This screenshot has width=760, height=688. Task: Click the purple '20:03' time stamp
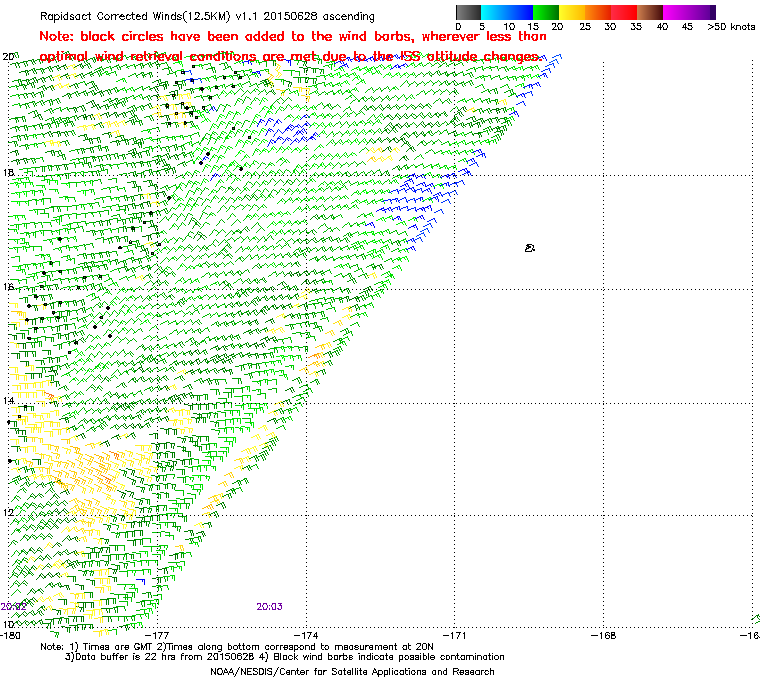(x=269, y=607)
